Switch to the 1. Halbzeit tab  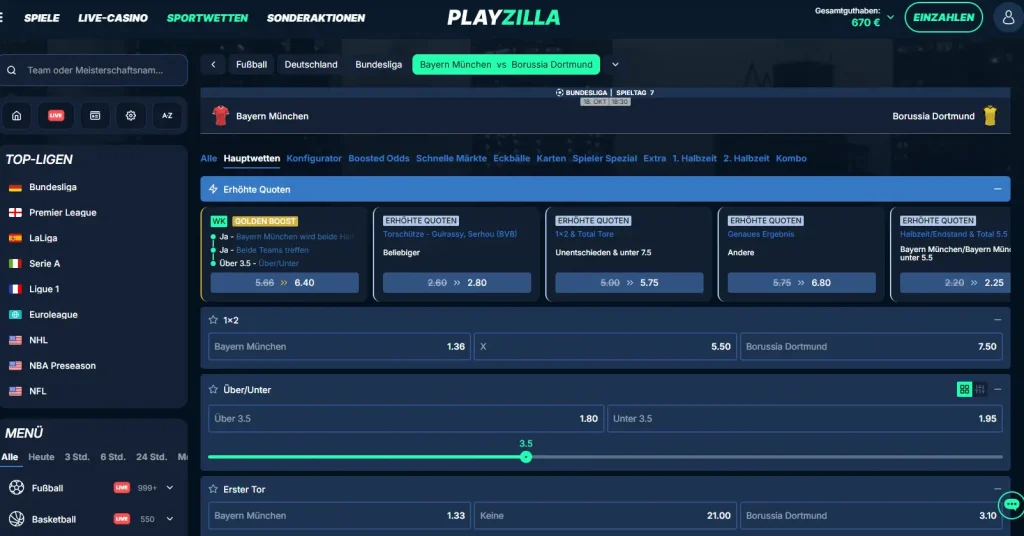point(694,159)
